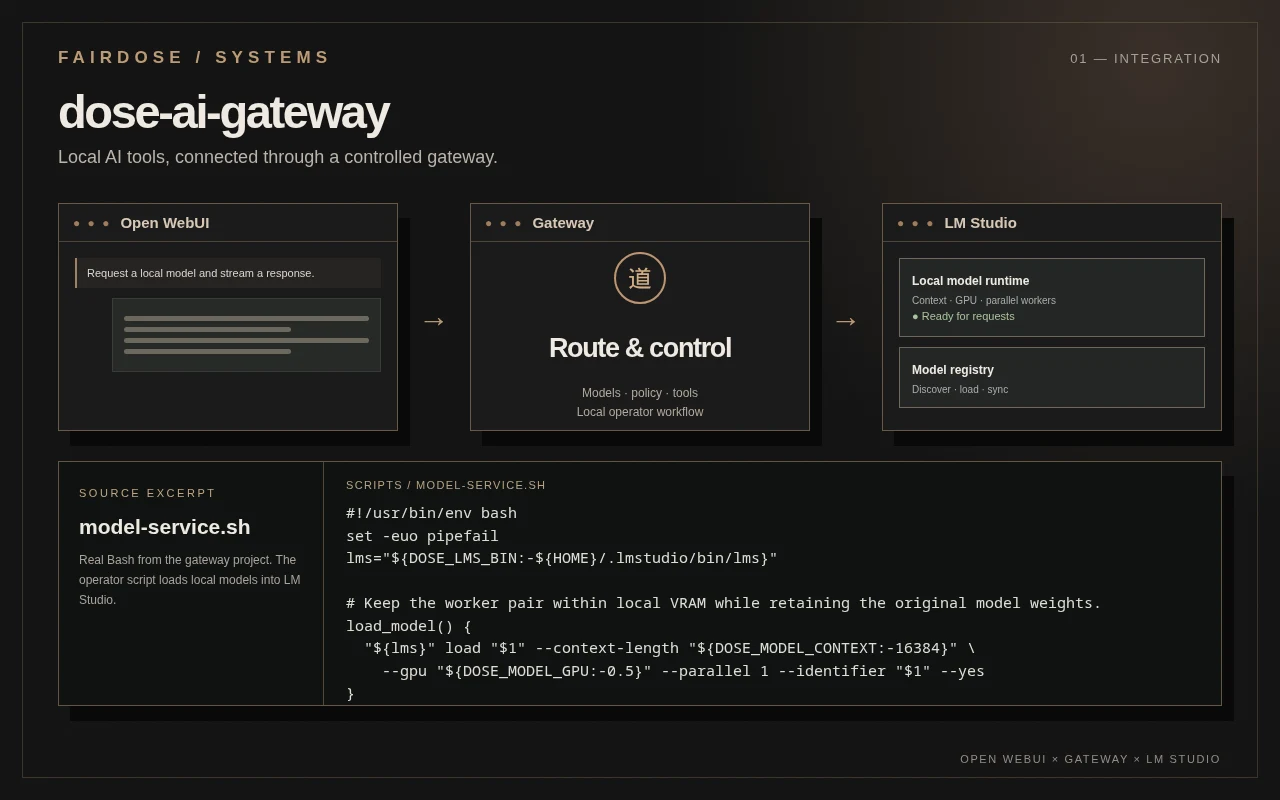The image size is (1280, 800).
Task: Click the footer "OPEN WEBUI × GATEWAY × LM STUDIO"
Action: pos(1091,759)
